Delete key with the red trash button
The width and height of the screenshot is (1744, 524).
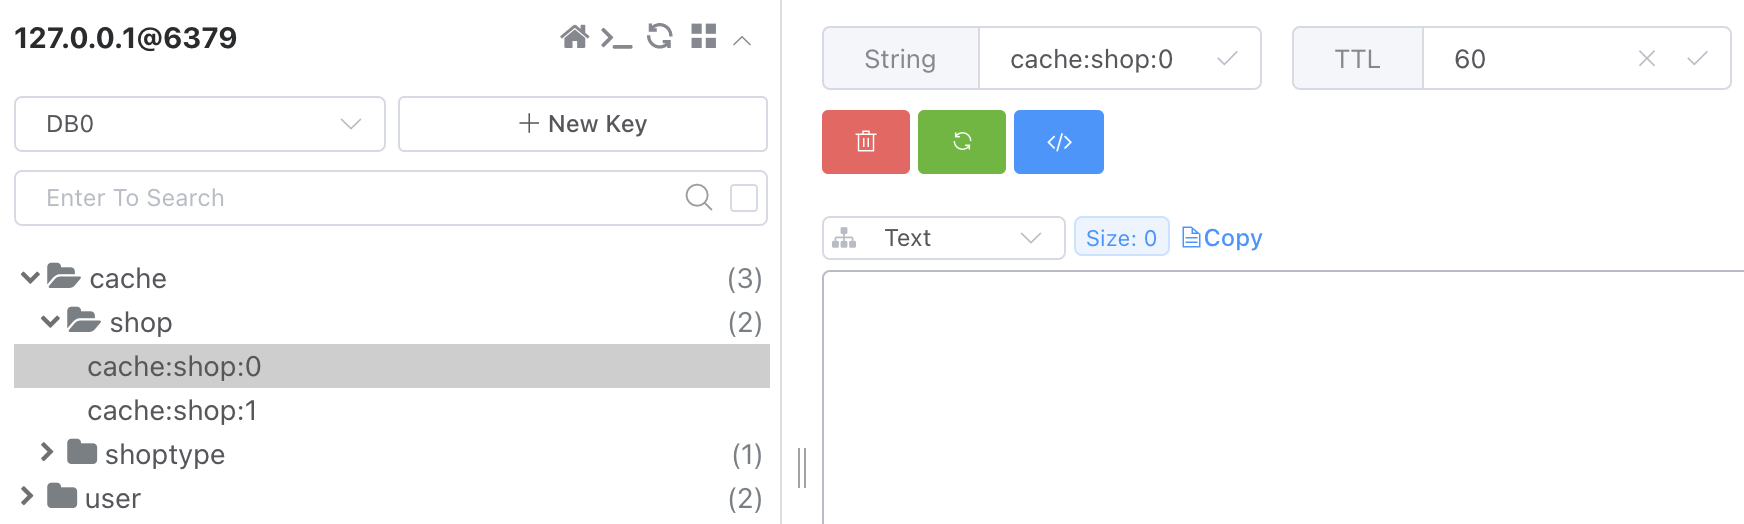coord(866,142)
